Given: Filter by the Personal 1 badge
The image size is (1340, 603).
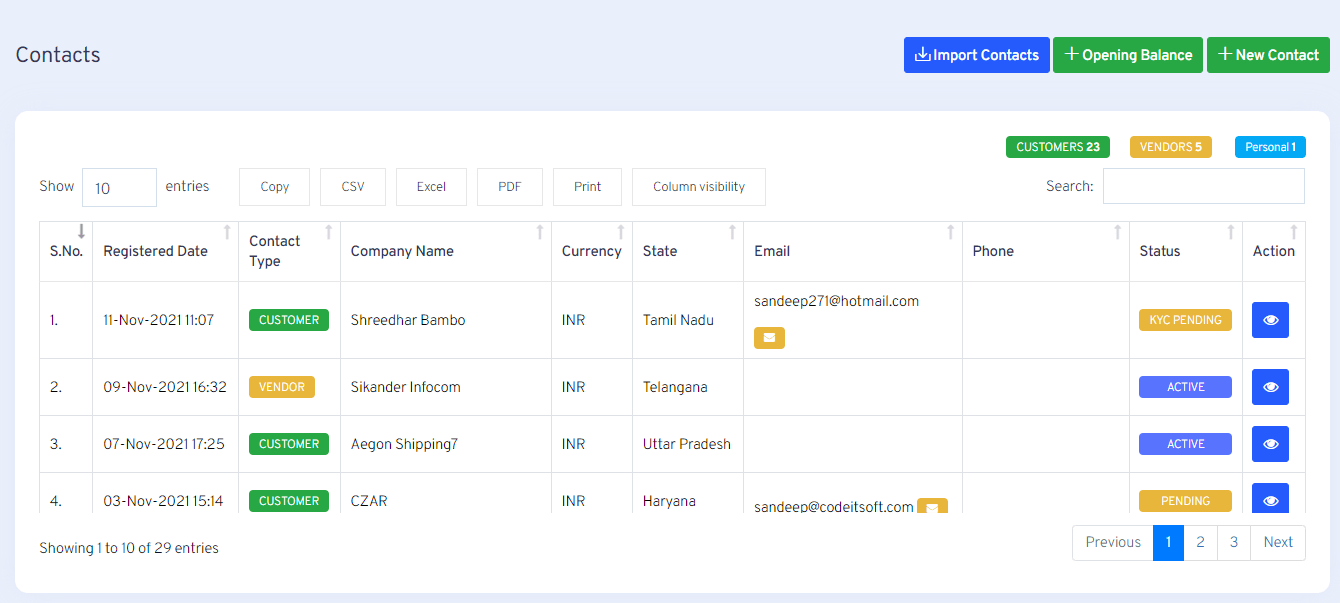Looking at the screenshot, I should (1270, 147).
